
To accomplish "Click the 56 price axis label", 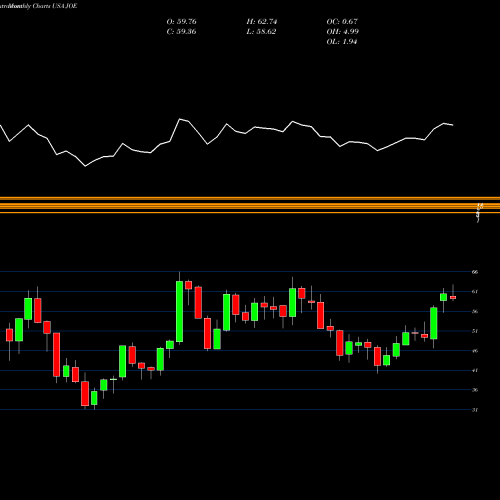I will click(475, 311).
